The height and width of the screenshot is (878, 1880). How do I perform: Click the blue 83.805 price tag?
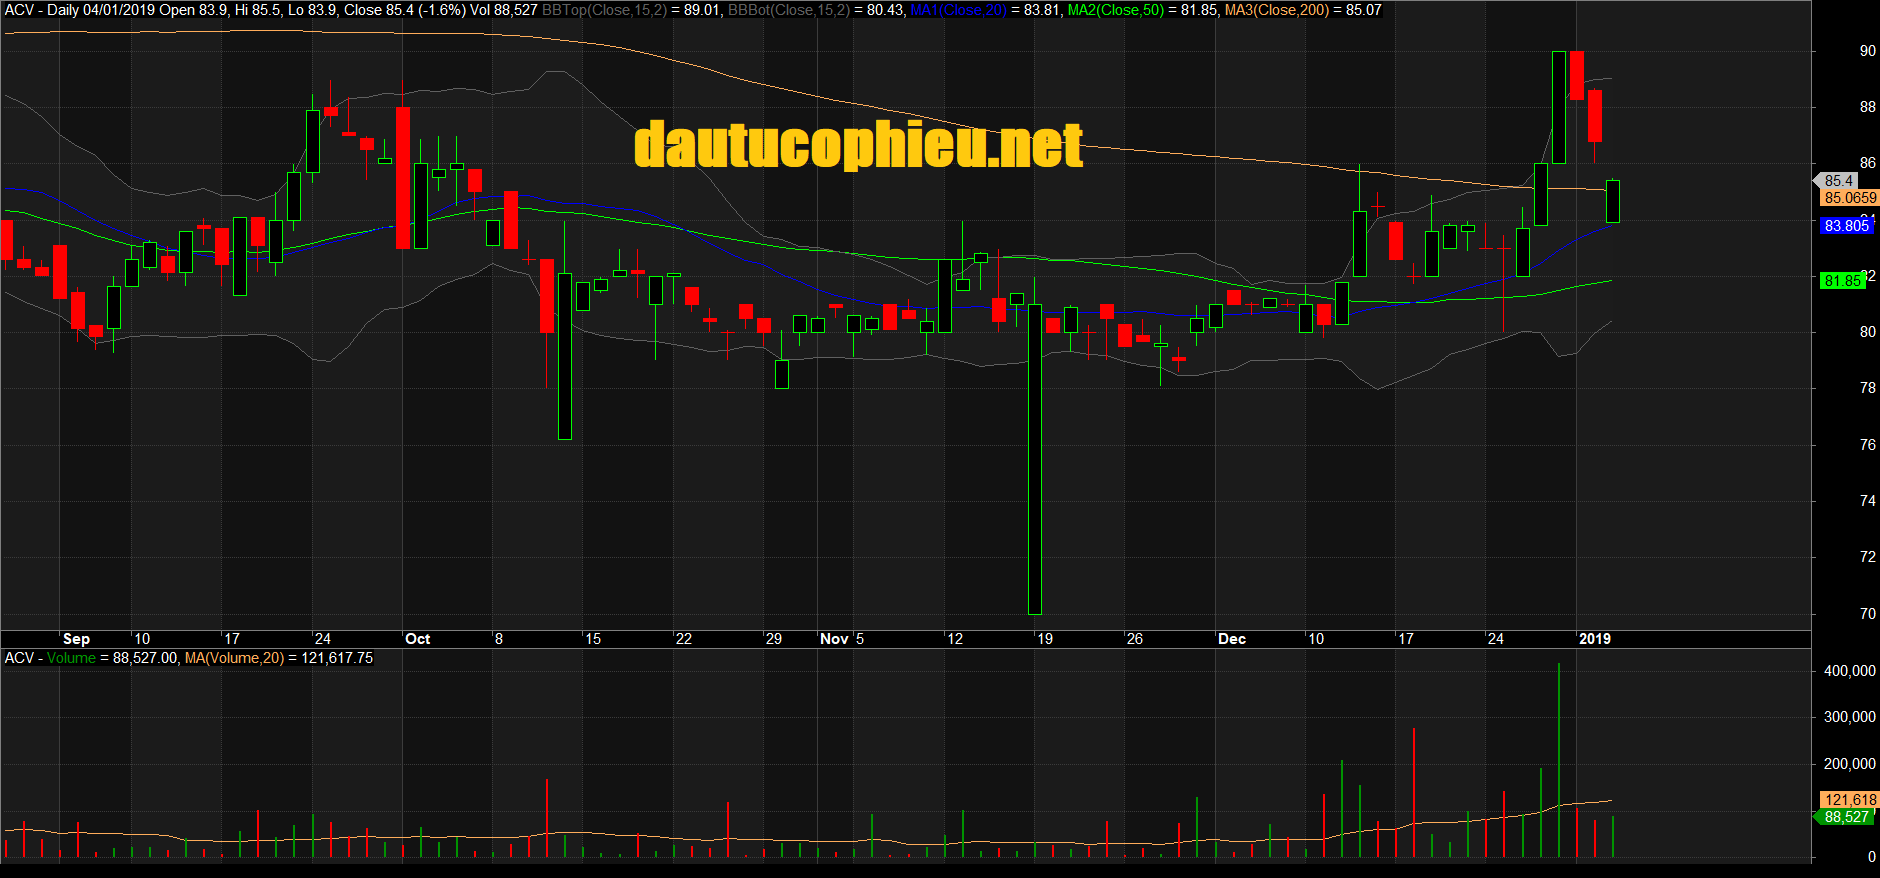(x=1846, y=226)
